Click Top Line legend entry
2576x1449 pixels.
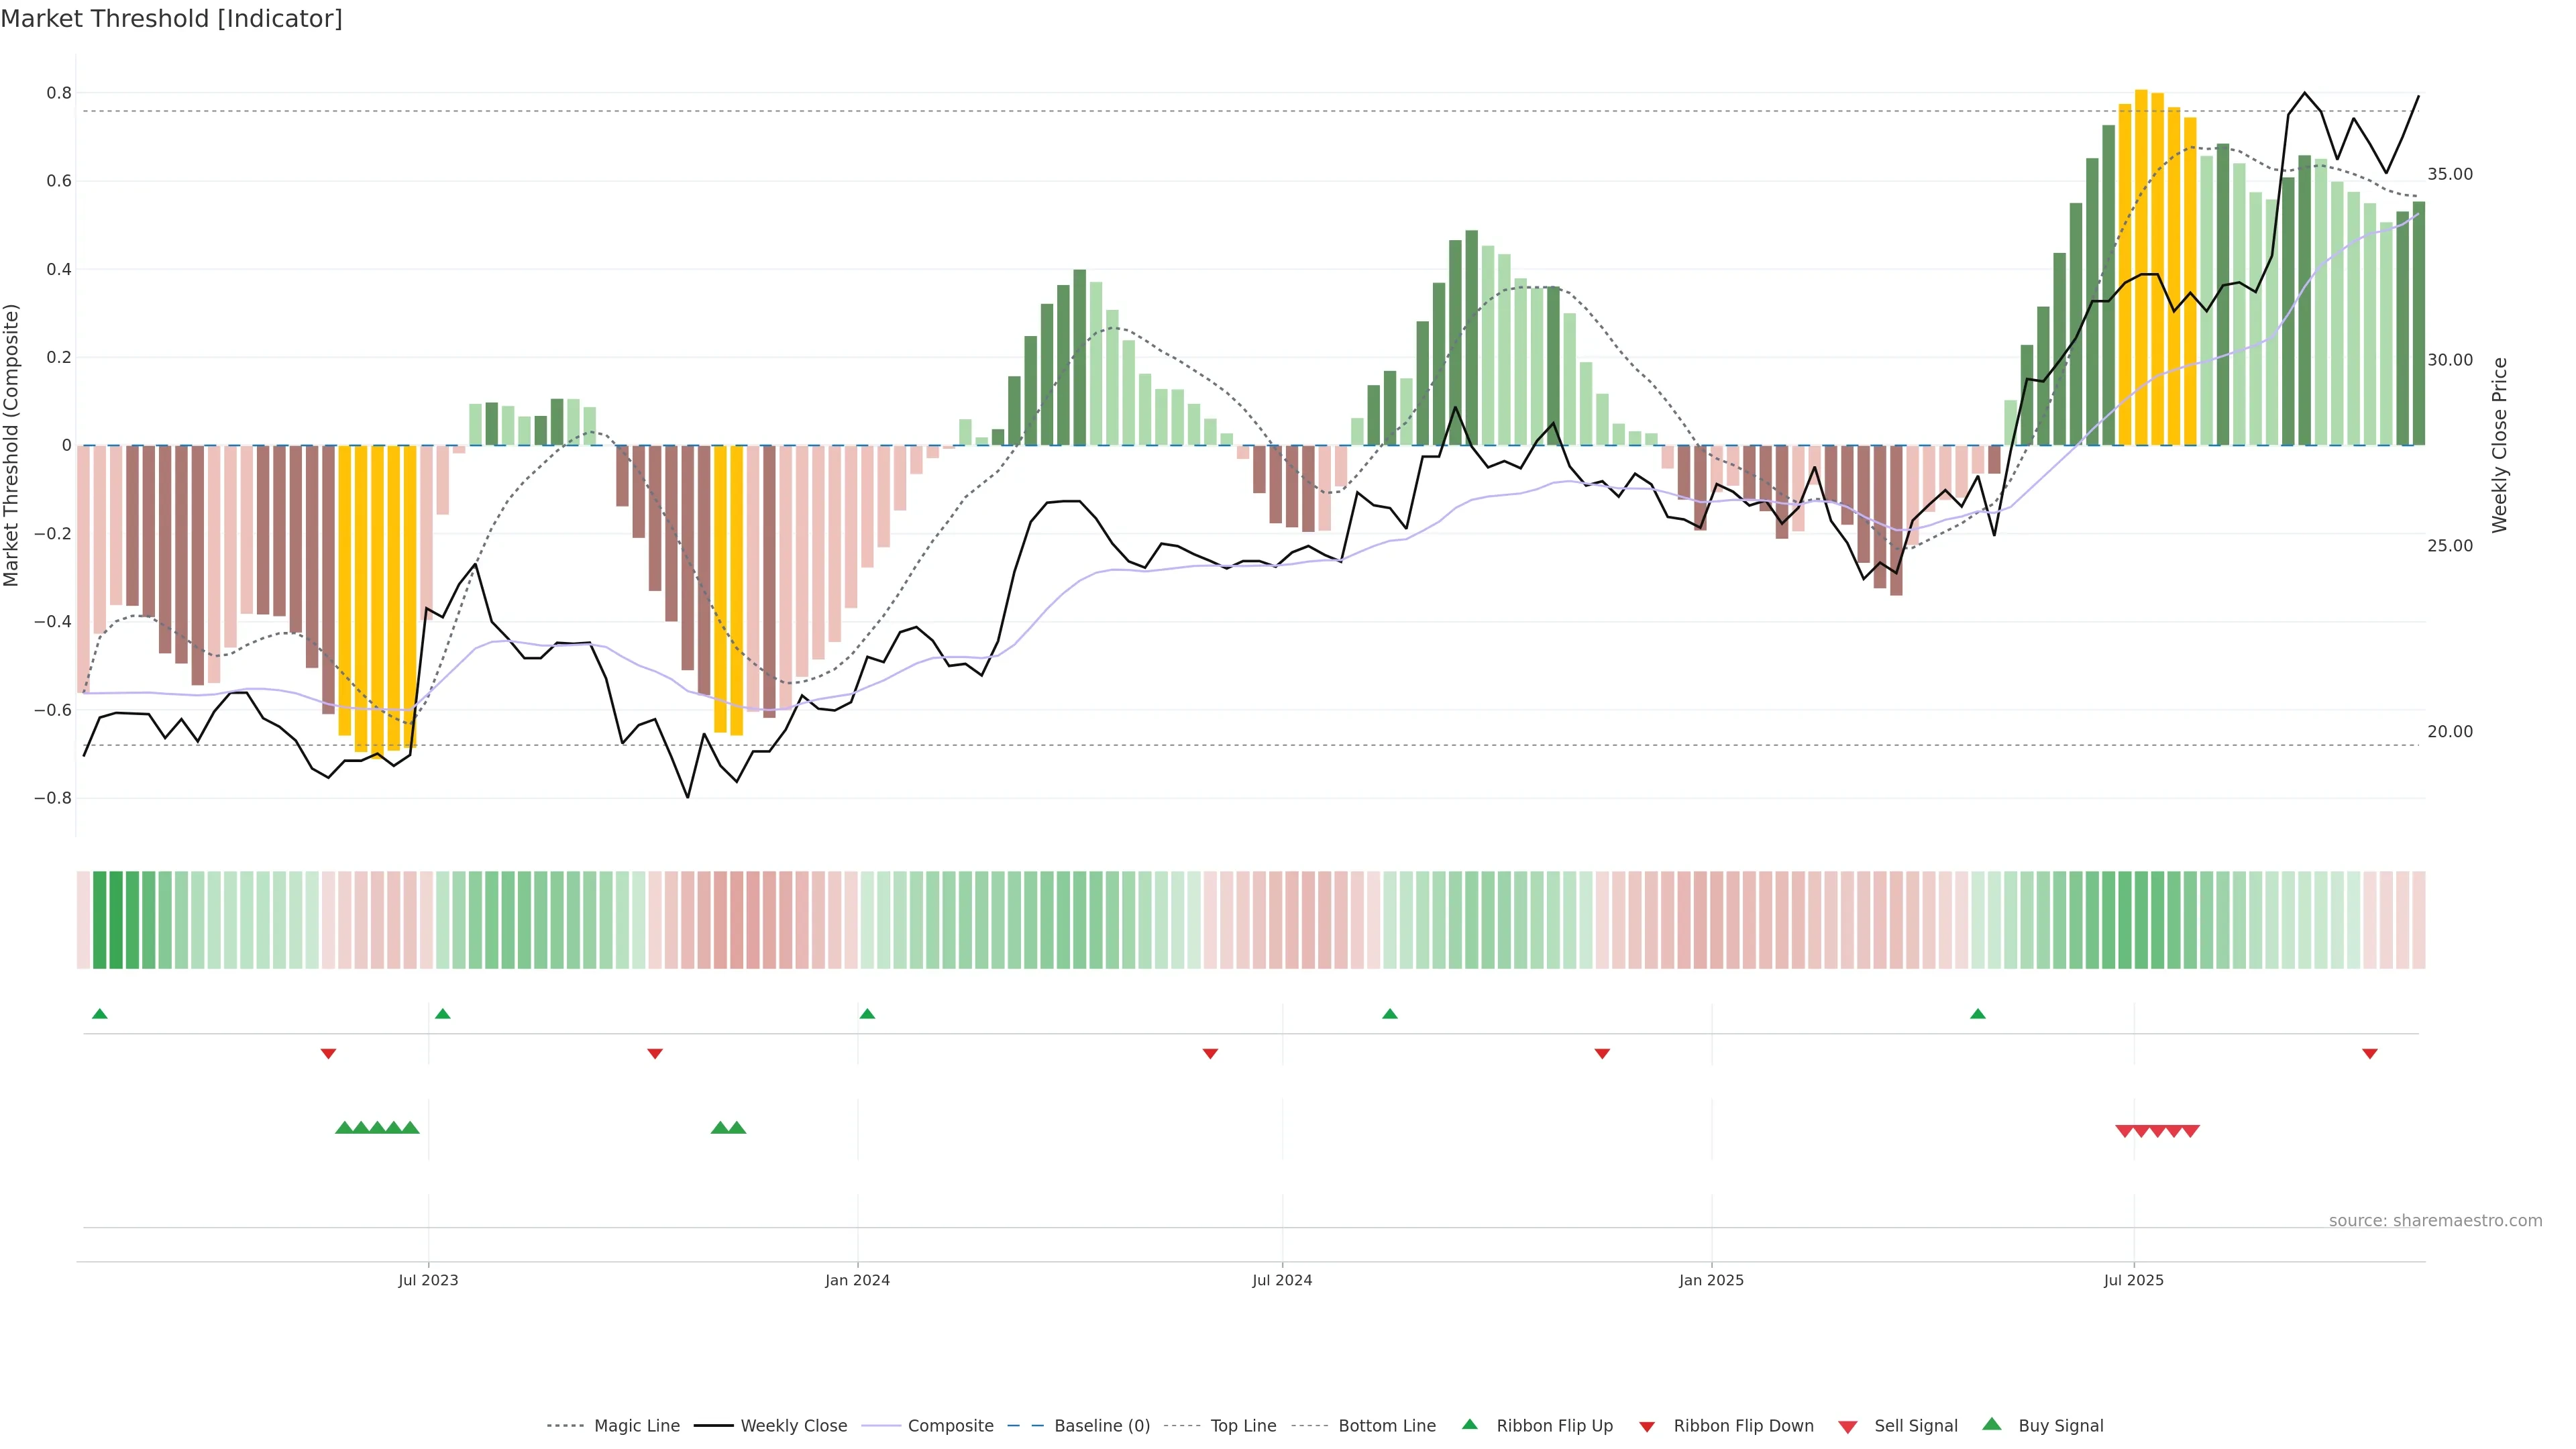[1243, 1425]
